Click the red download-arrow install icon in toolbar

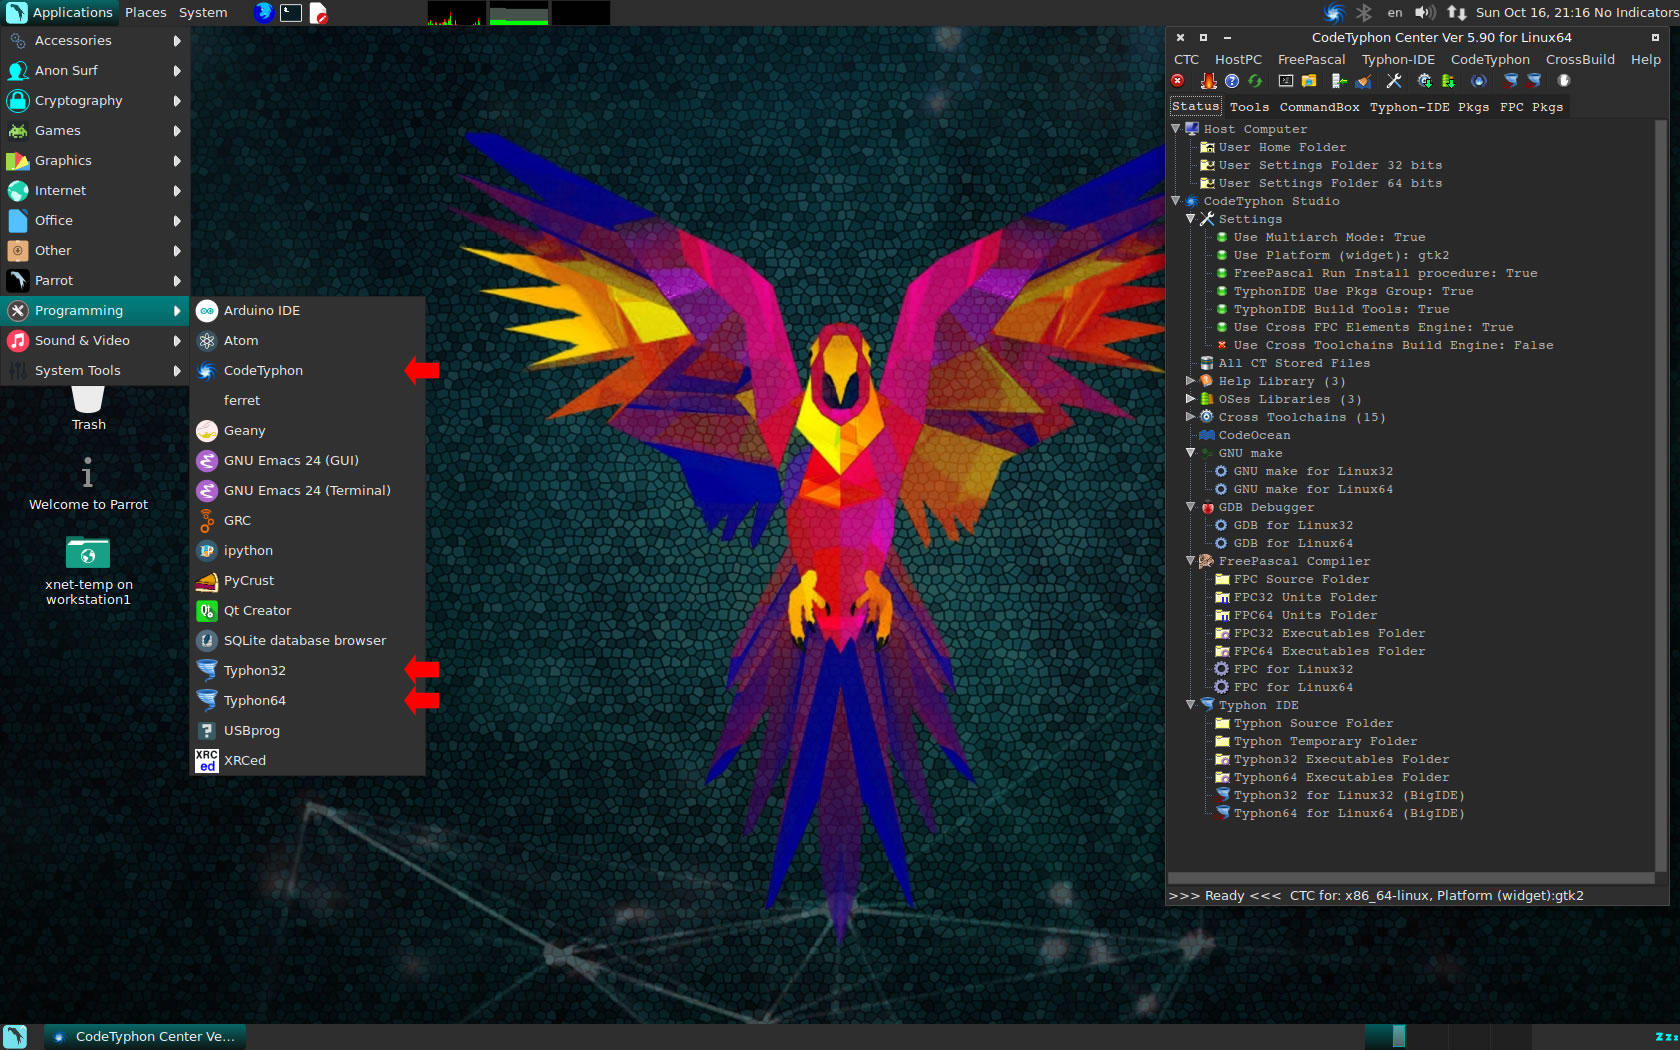pos(1209,81)
